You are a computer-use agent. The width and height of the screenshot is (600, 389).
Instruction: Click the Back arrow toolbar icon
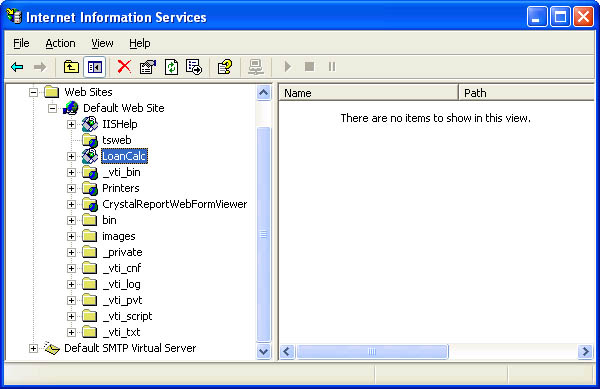point(17,67)
